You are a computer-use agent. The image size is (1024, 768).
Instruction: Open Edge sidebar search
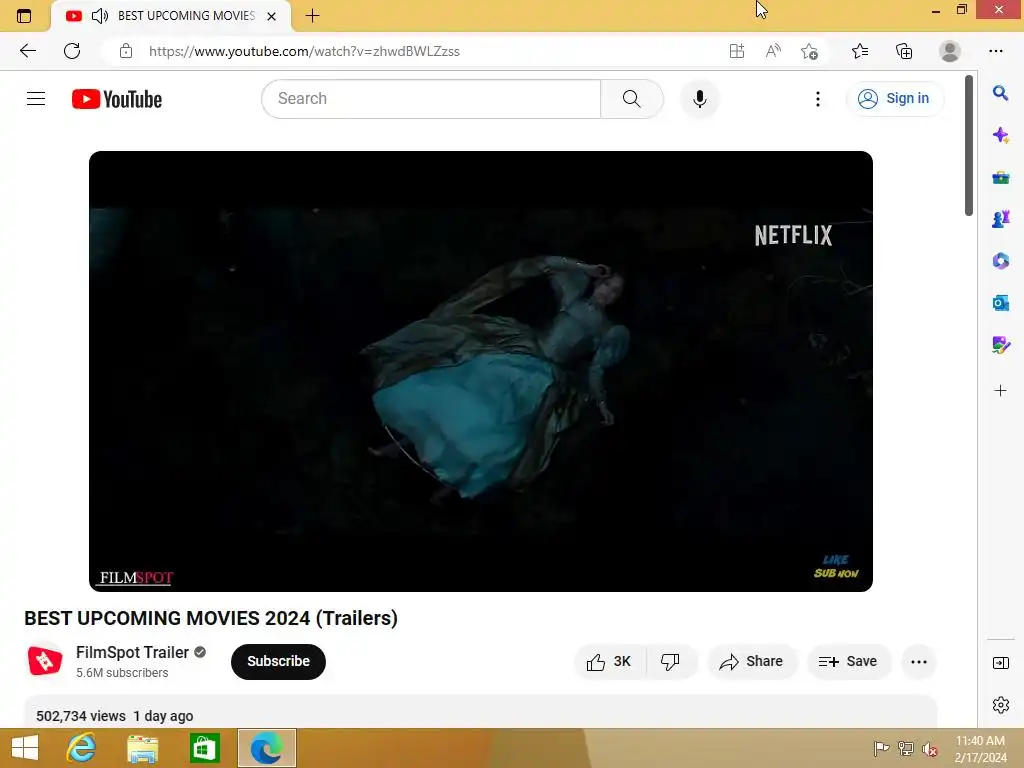point(1000,93)
